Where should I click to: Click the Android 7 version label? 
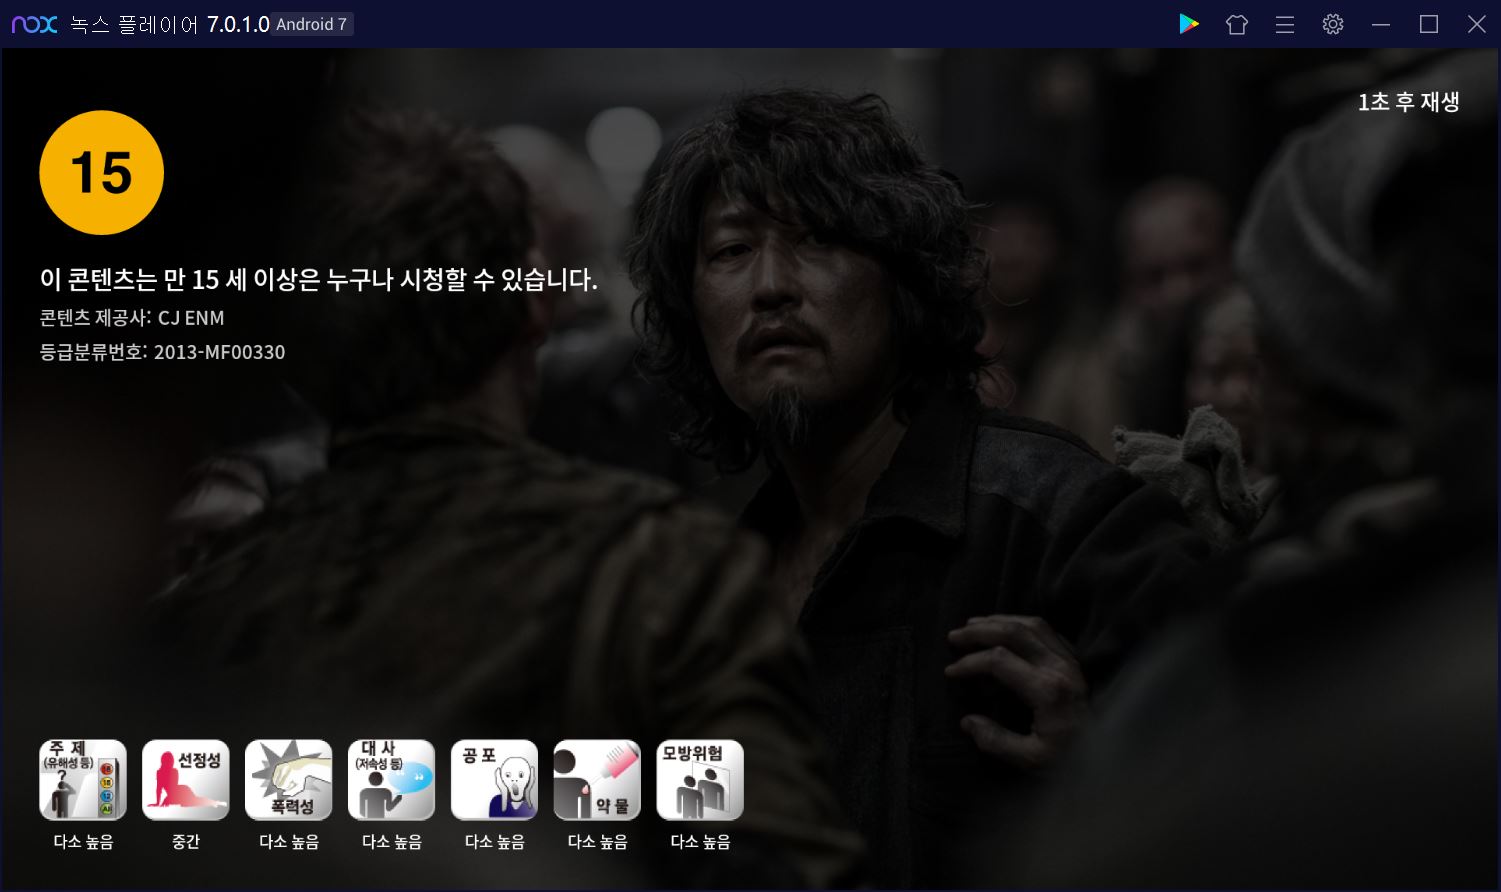312,24
